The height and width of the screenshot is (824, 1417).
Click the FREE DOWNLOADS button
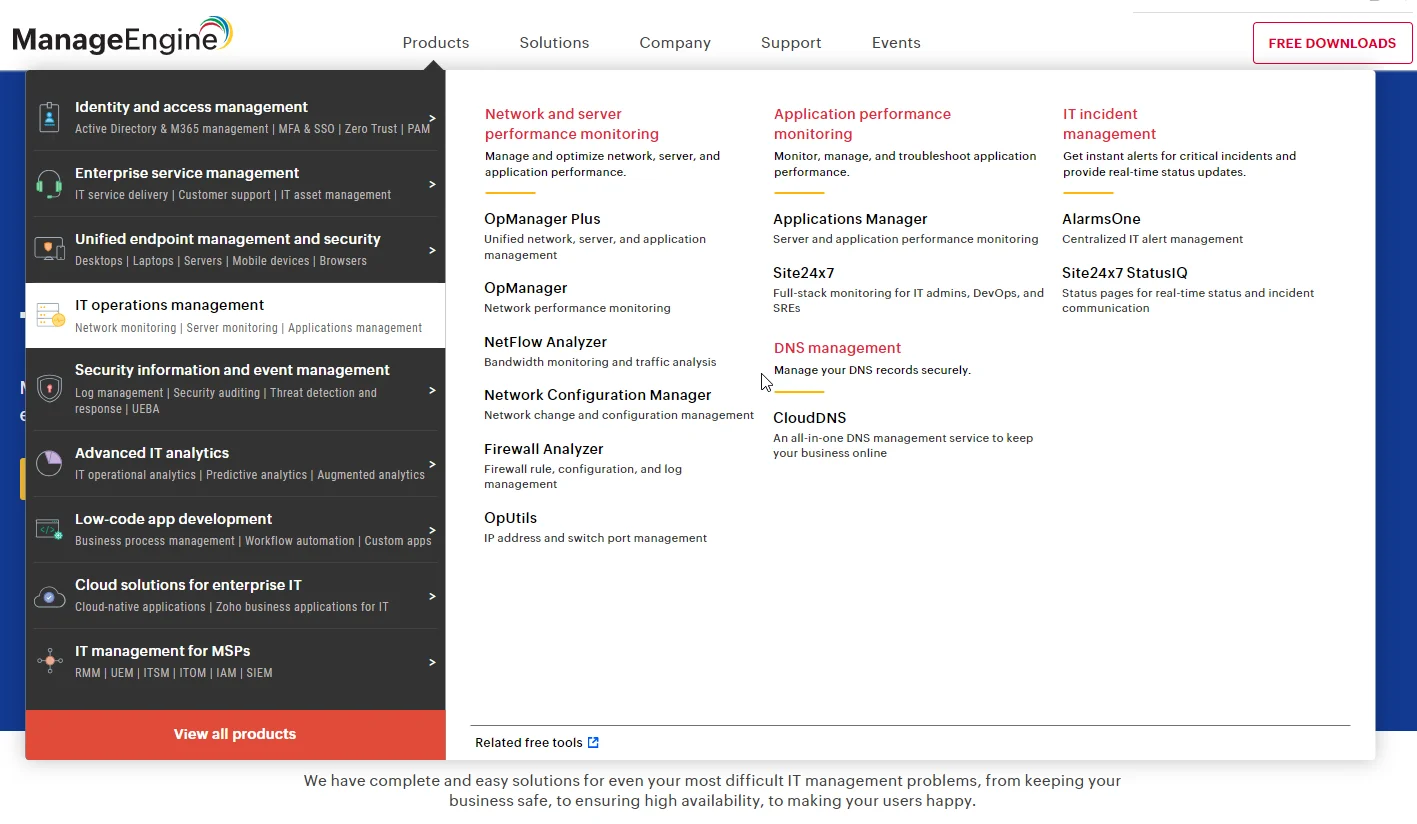click(1332, 43)
